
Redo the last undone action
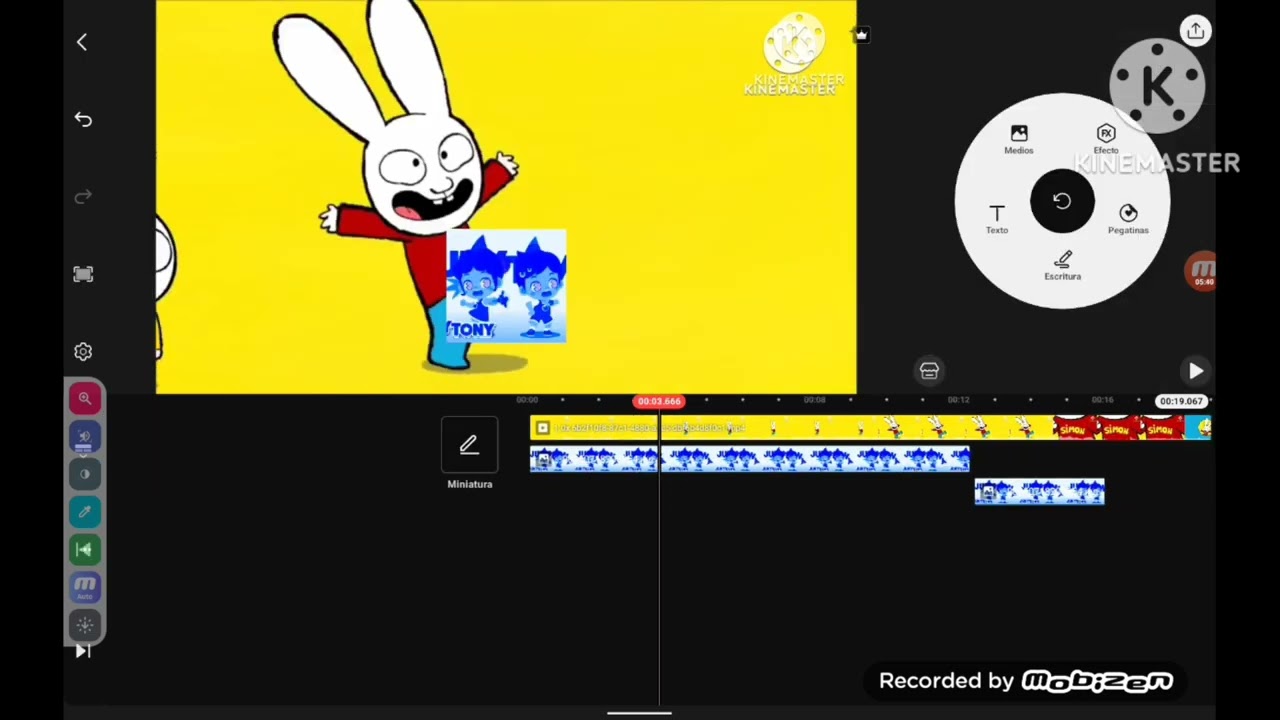(83, 197)
